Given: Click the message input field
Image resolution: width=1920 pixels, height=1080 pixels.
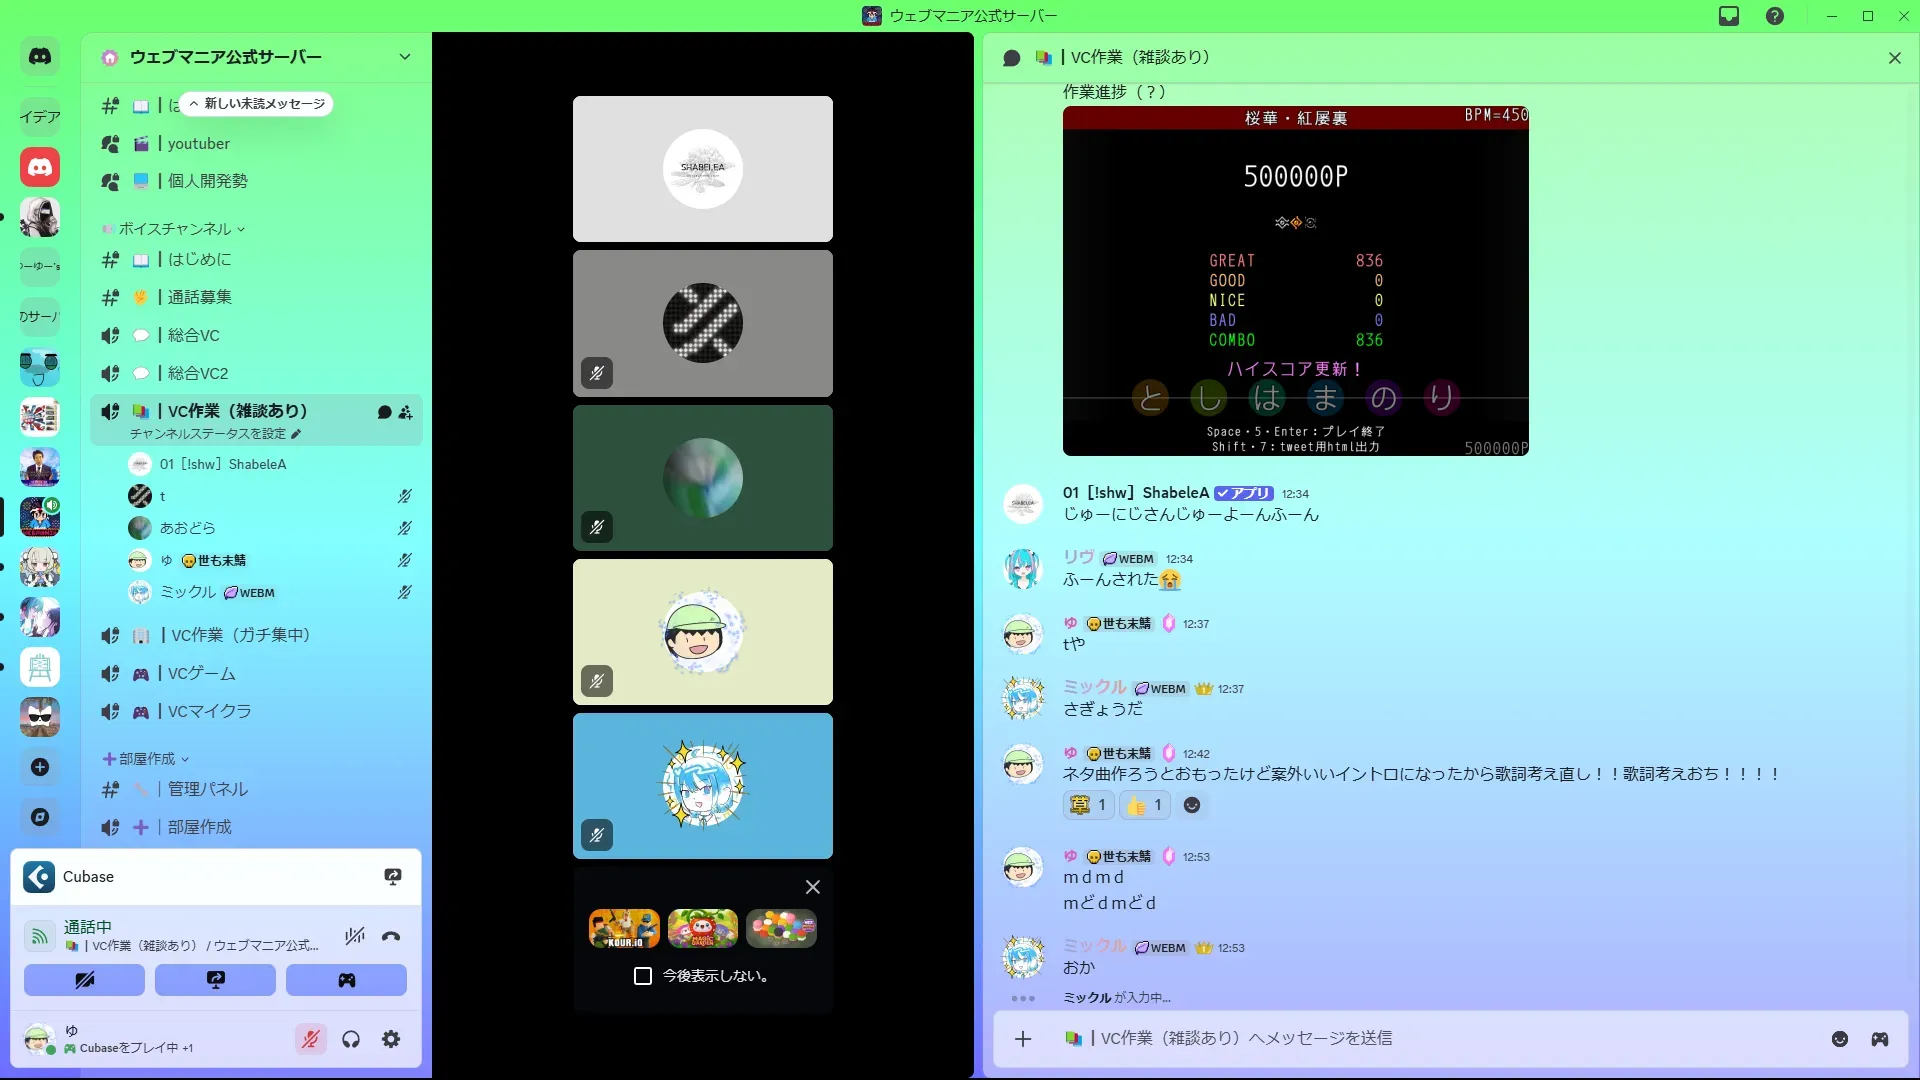Looking at the screenshot, I should [1400, 1039].
